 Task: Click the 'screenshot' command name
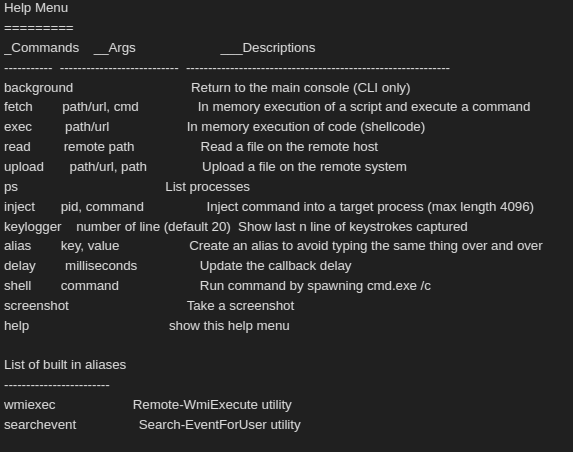click(x=36, y=306)
